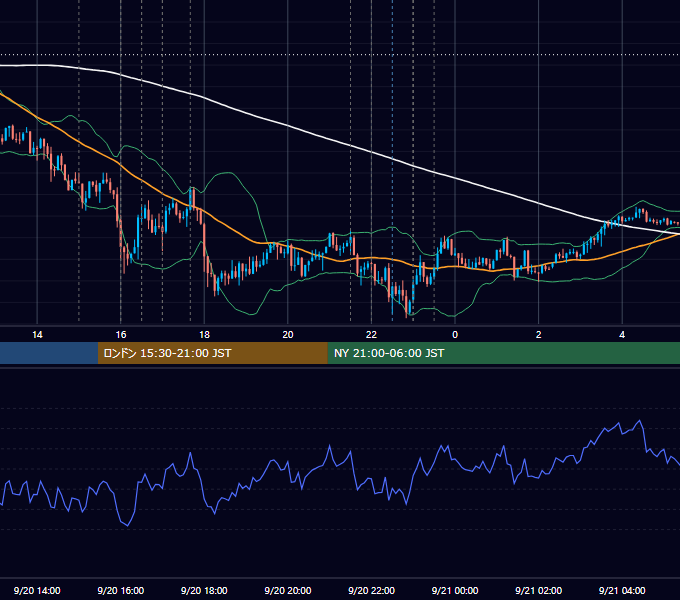Viewport: 680px width, 600px height.
Task: Click the 14 hour axis label
Action: [x=37, y=335]
